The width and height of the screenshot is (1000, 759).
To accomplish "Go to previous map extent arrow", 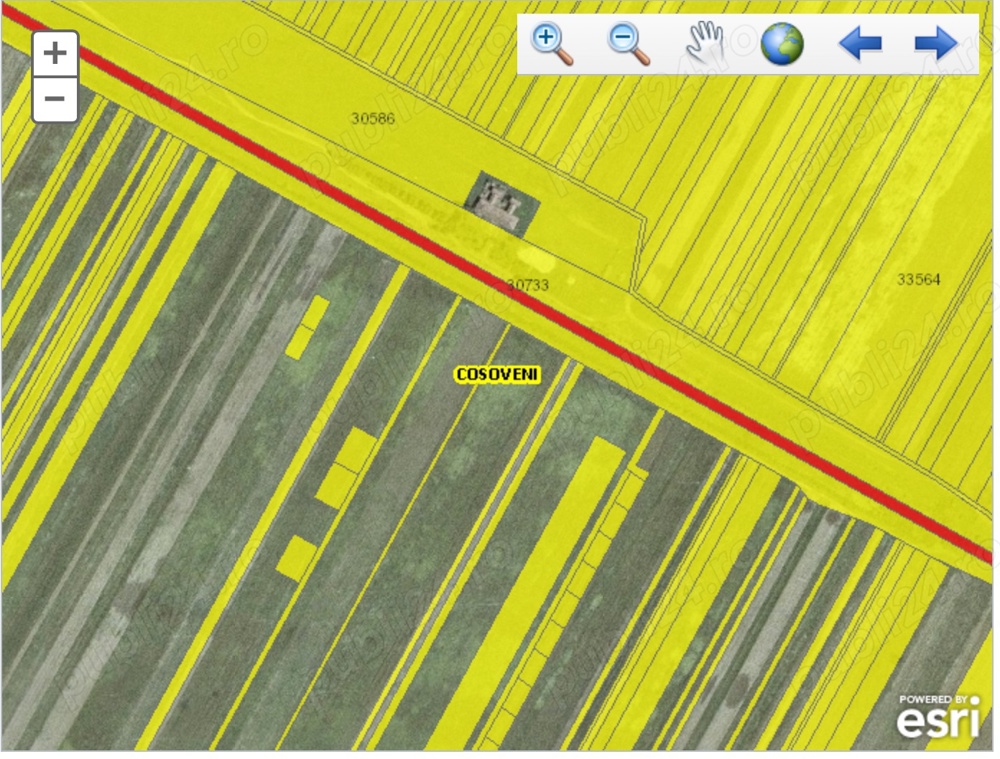I will coord(859,44).
